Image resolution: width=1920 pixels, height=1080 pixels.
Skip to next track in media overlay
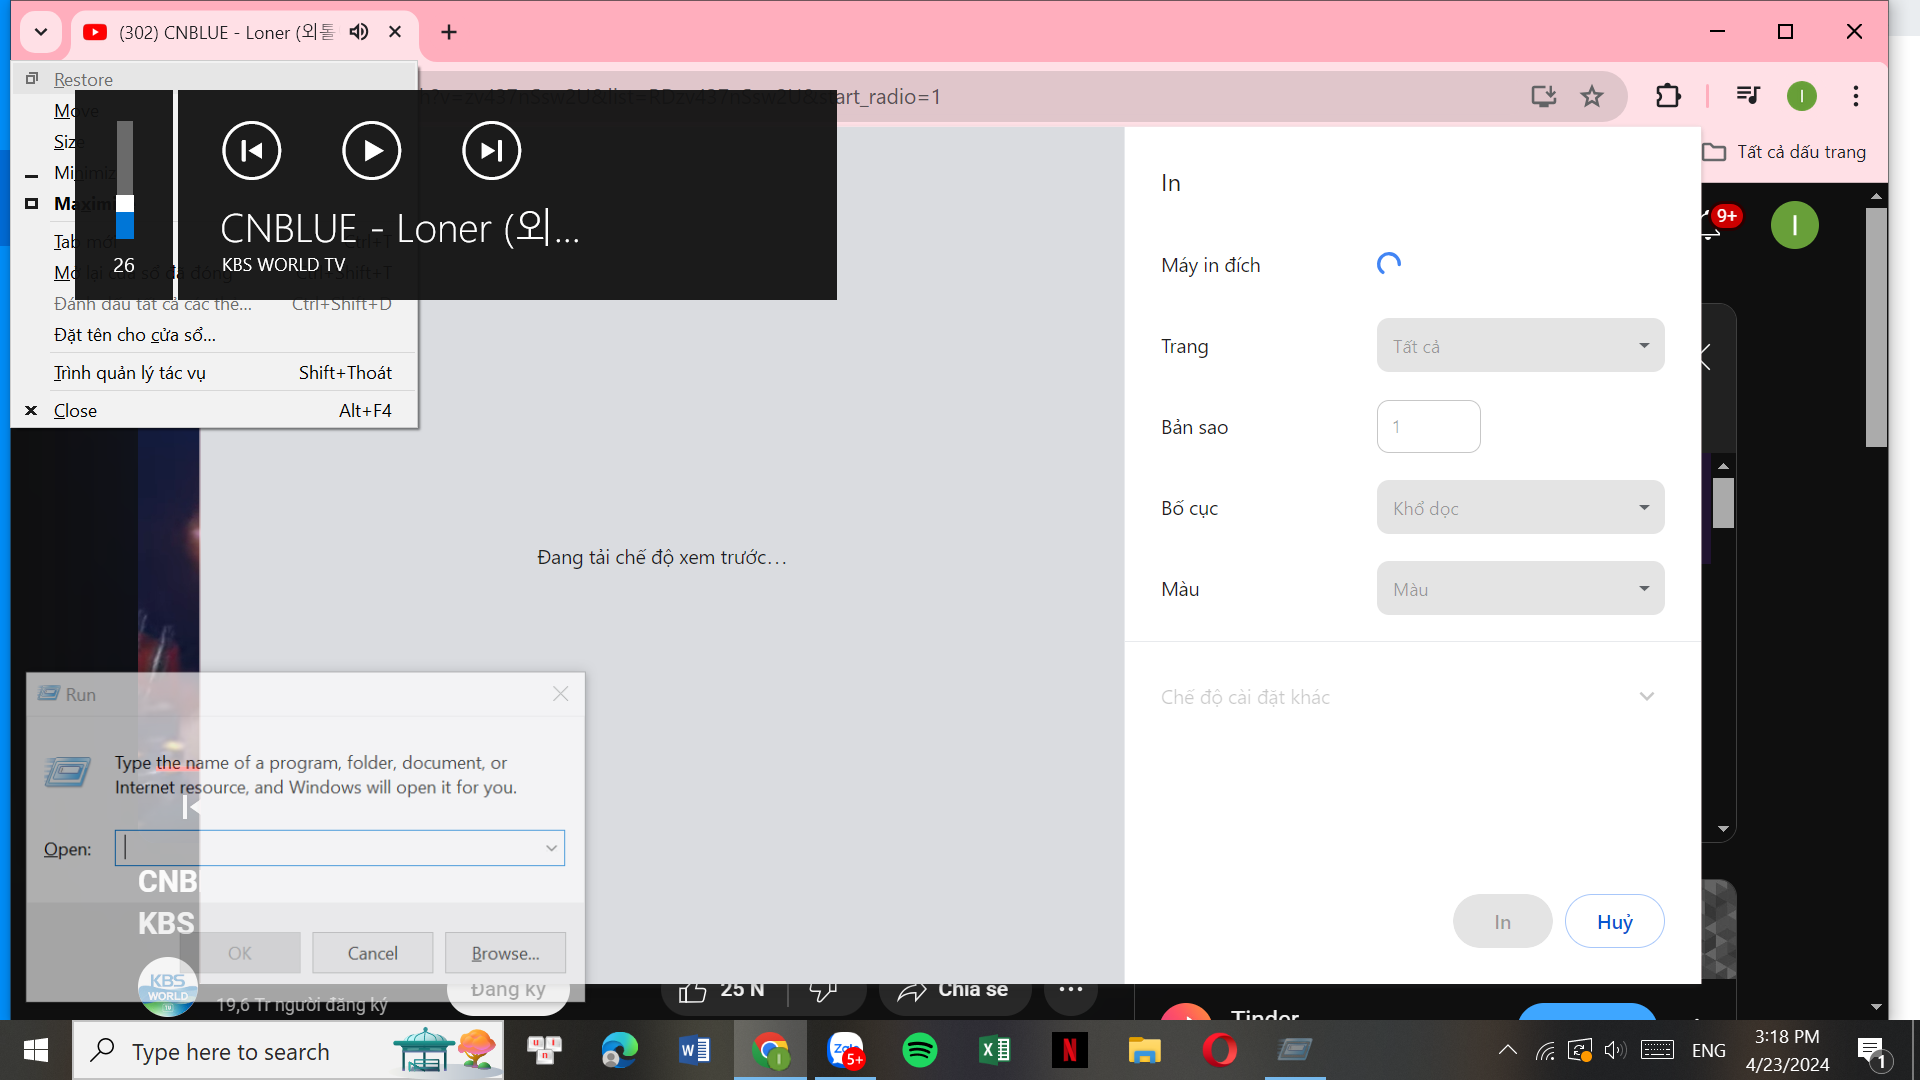coord(491,151)
